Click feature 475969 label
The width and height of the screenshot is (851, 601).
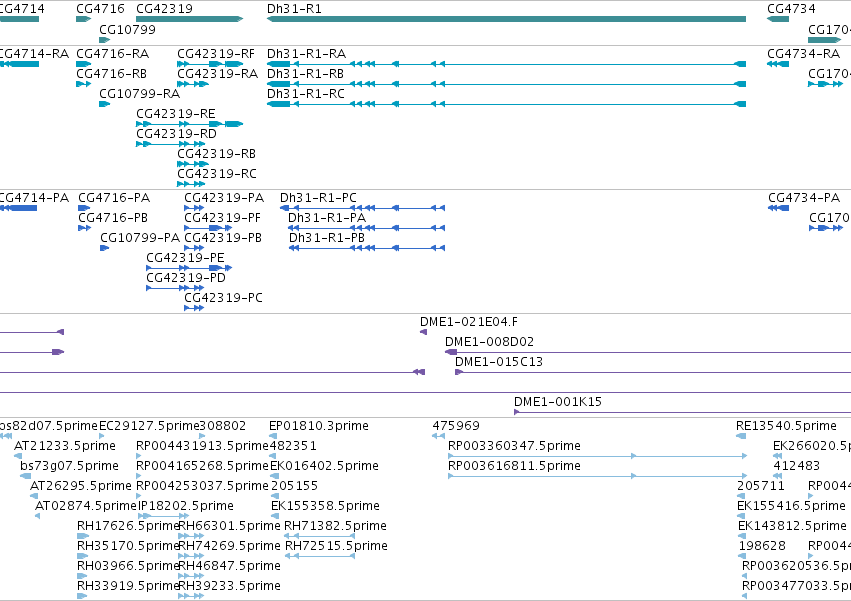point(456,426)
